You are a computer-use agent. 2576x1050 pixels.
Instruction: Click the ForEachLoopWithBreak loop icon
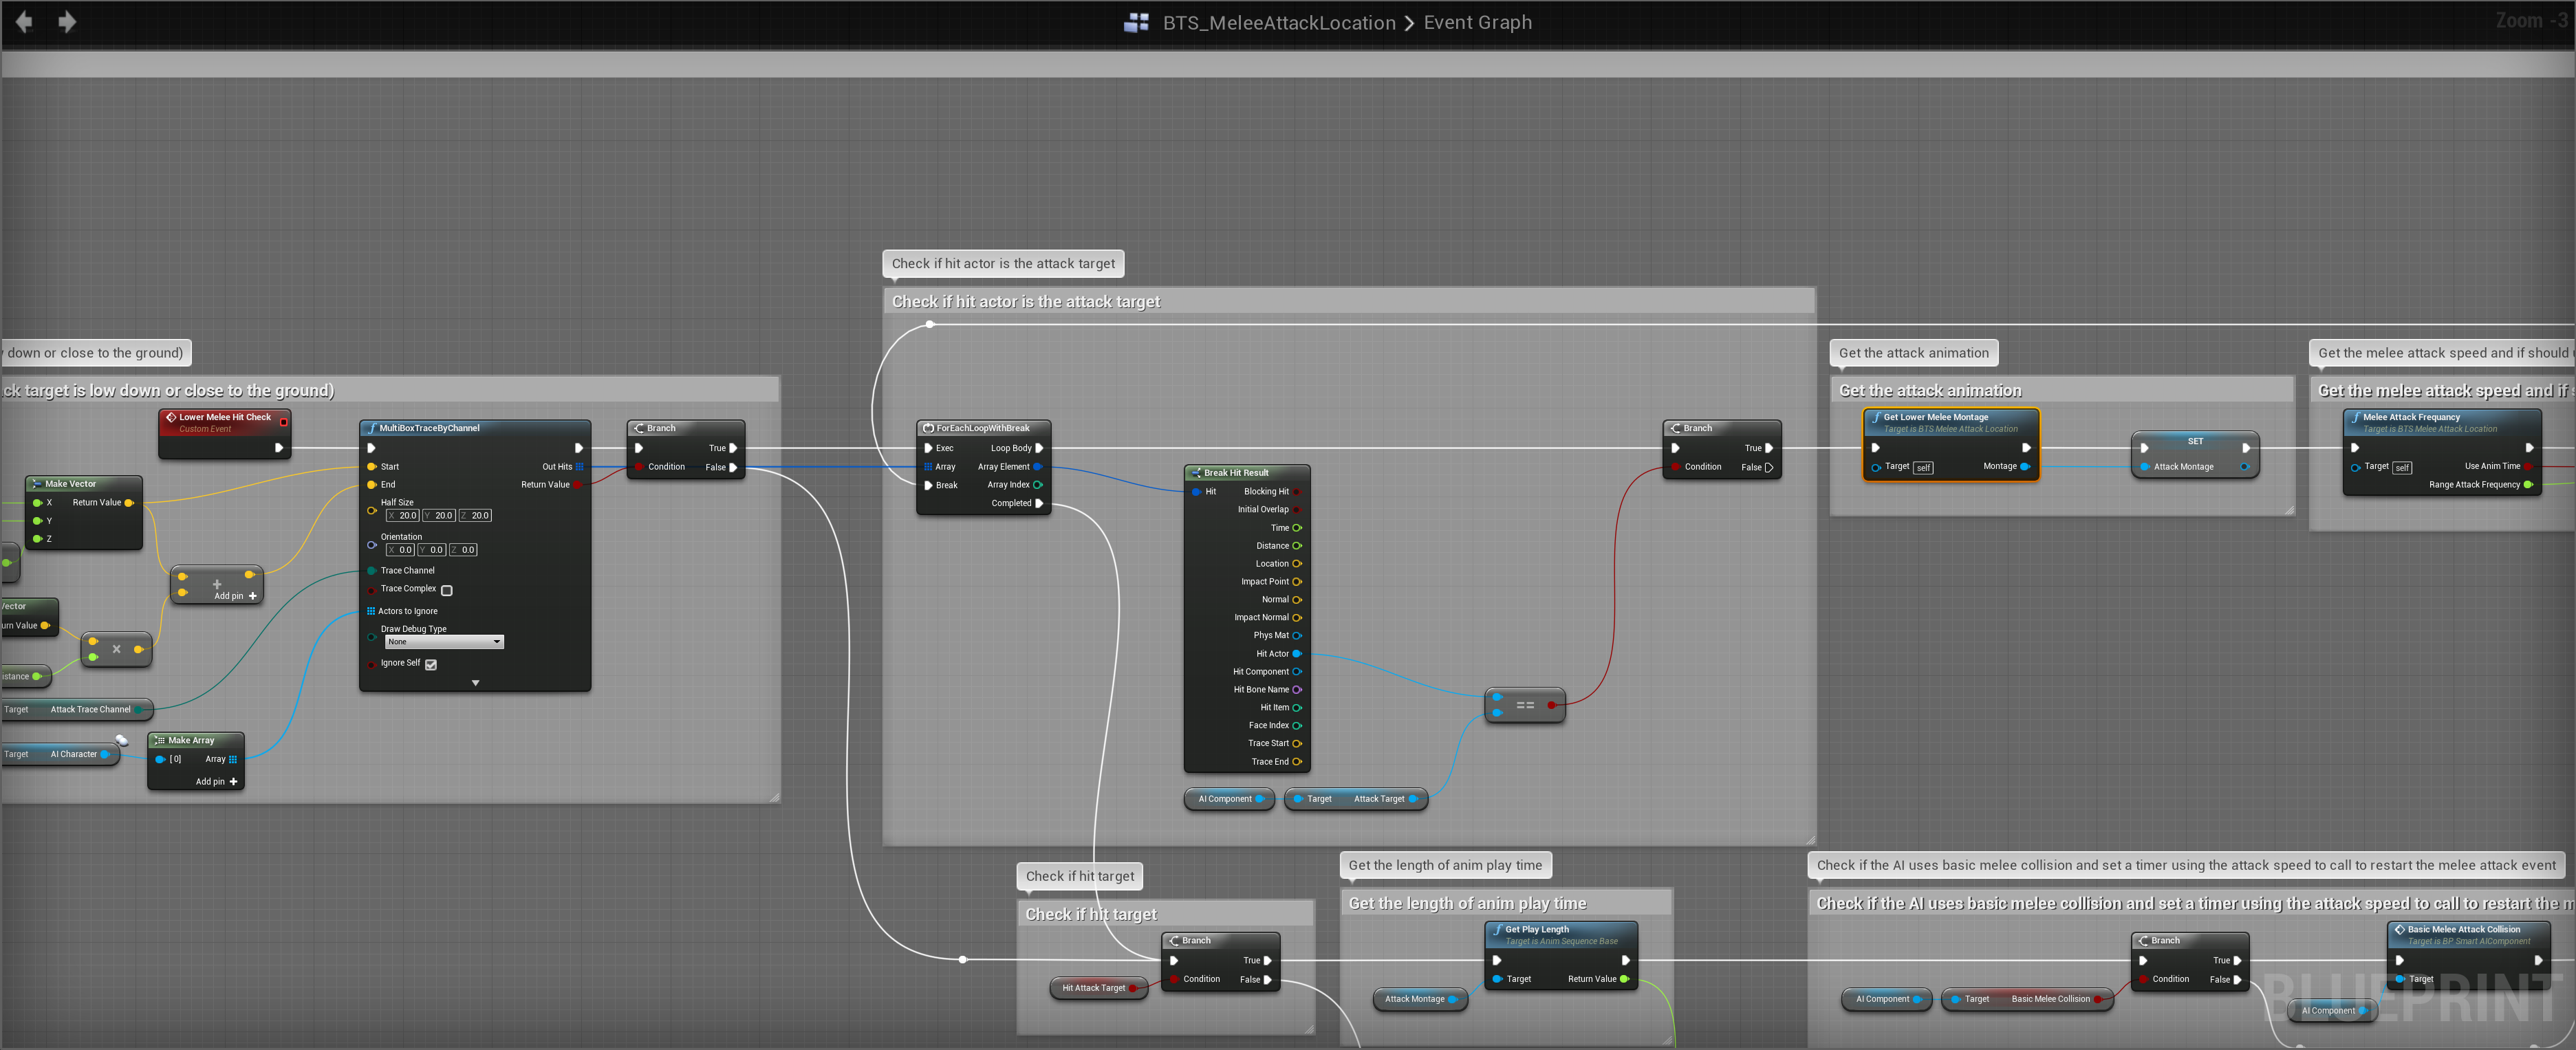pos(928,428)
